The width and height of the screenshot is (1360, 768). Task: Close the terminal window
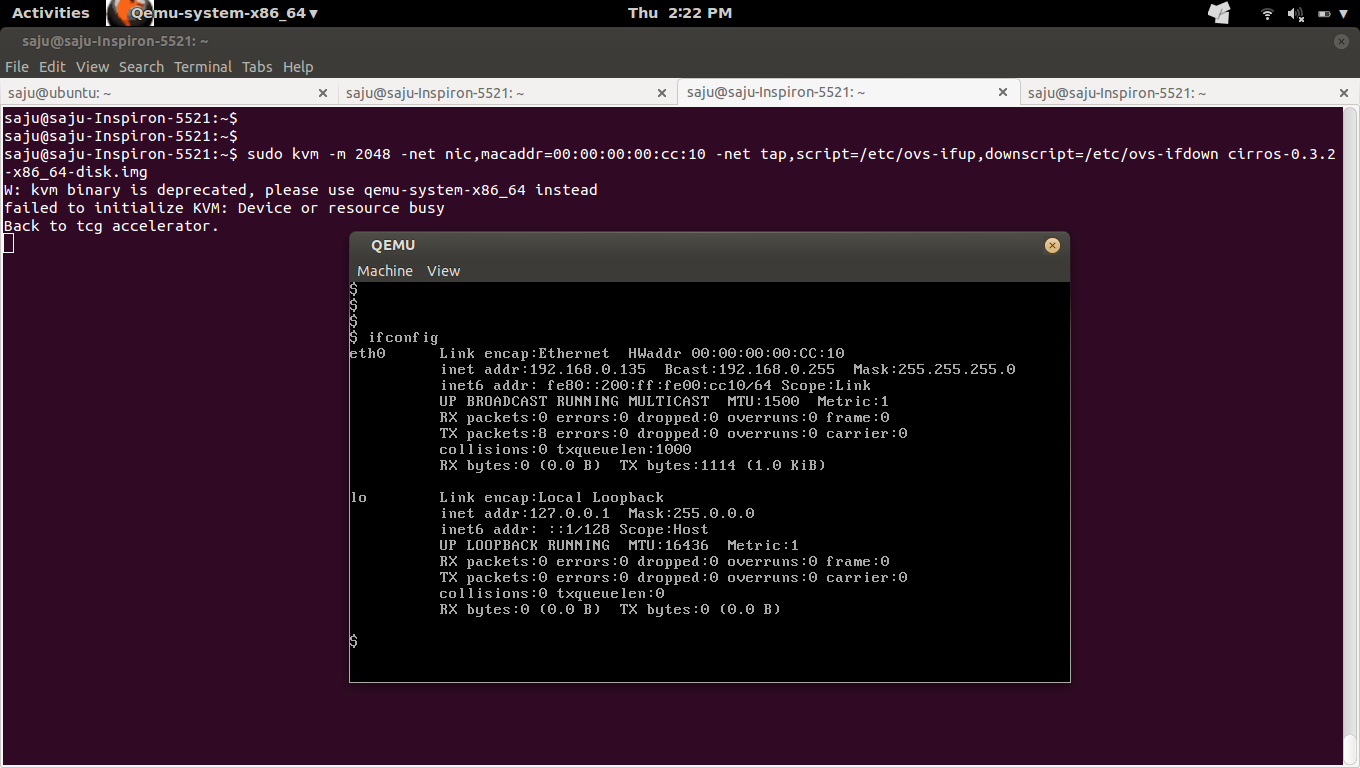[x=1341, y=41]
